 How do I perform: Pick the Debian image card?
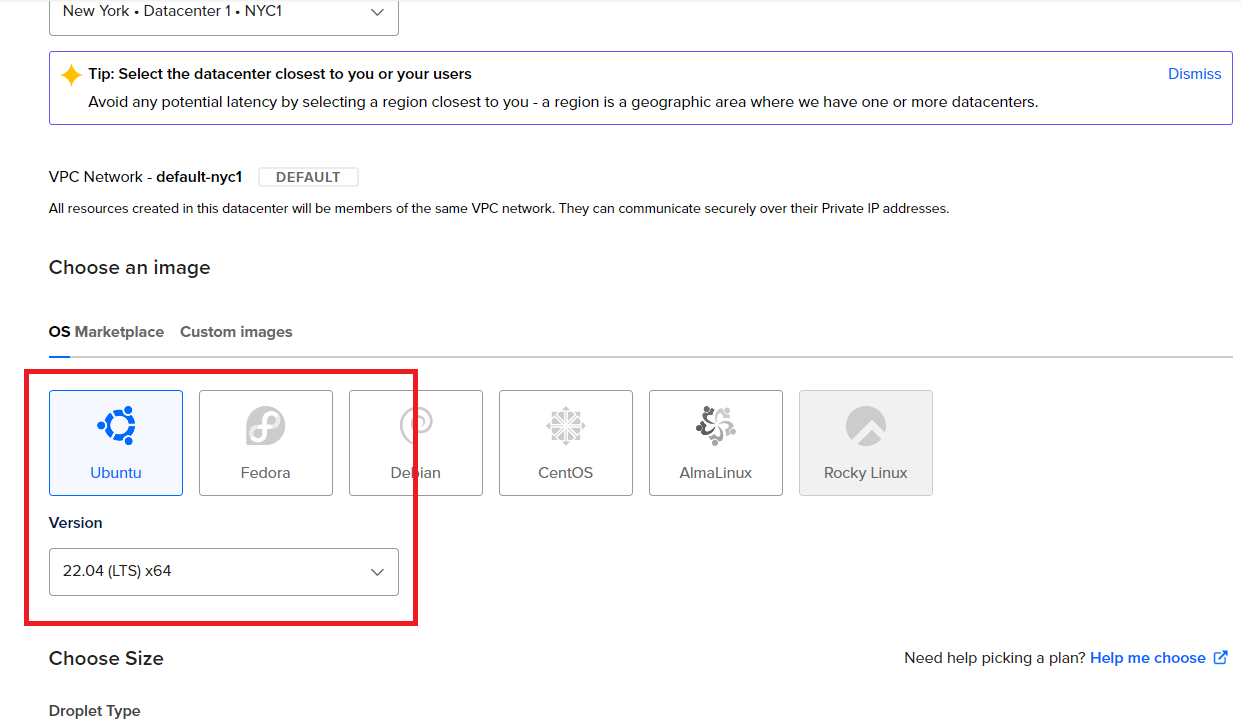[416, 443]
